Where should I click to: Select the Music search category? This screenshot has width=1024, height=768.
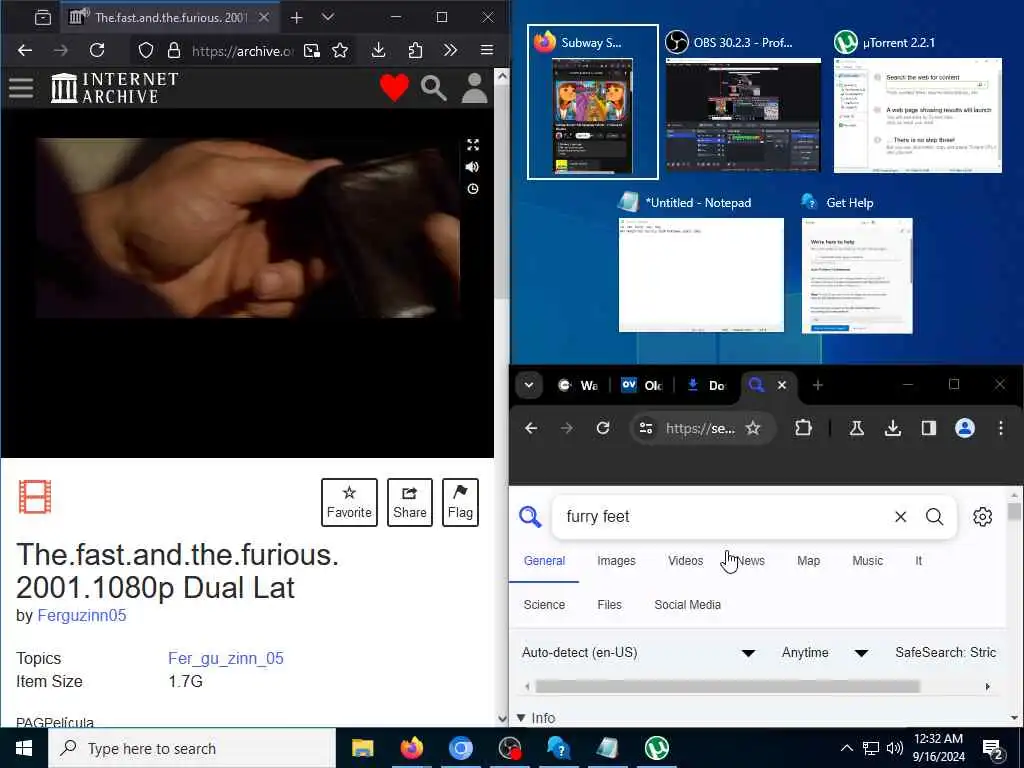(867, 561)
